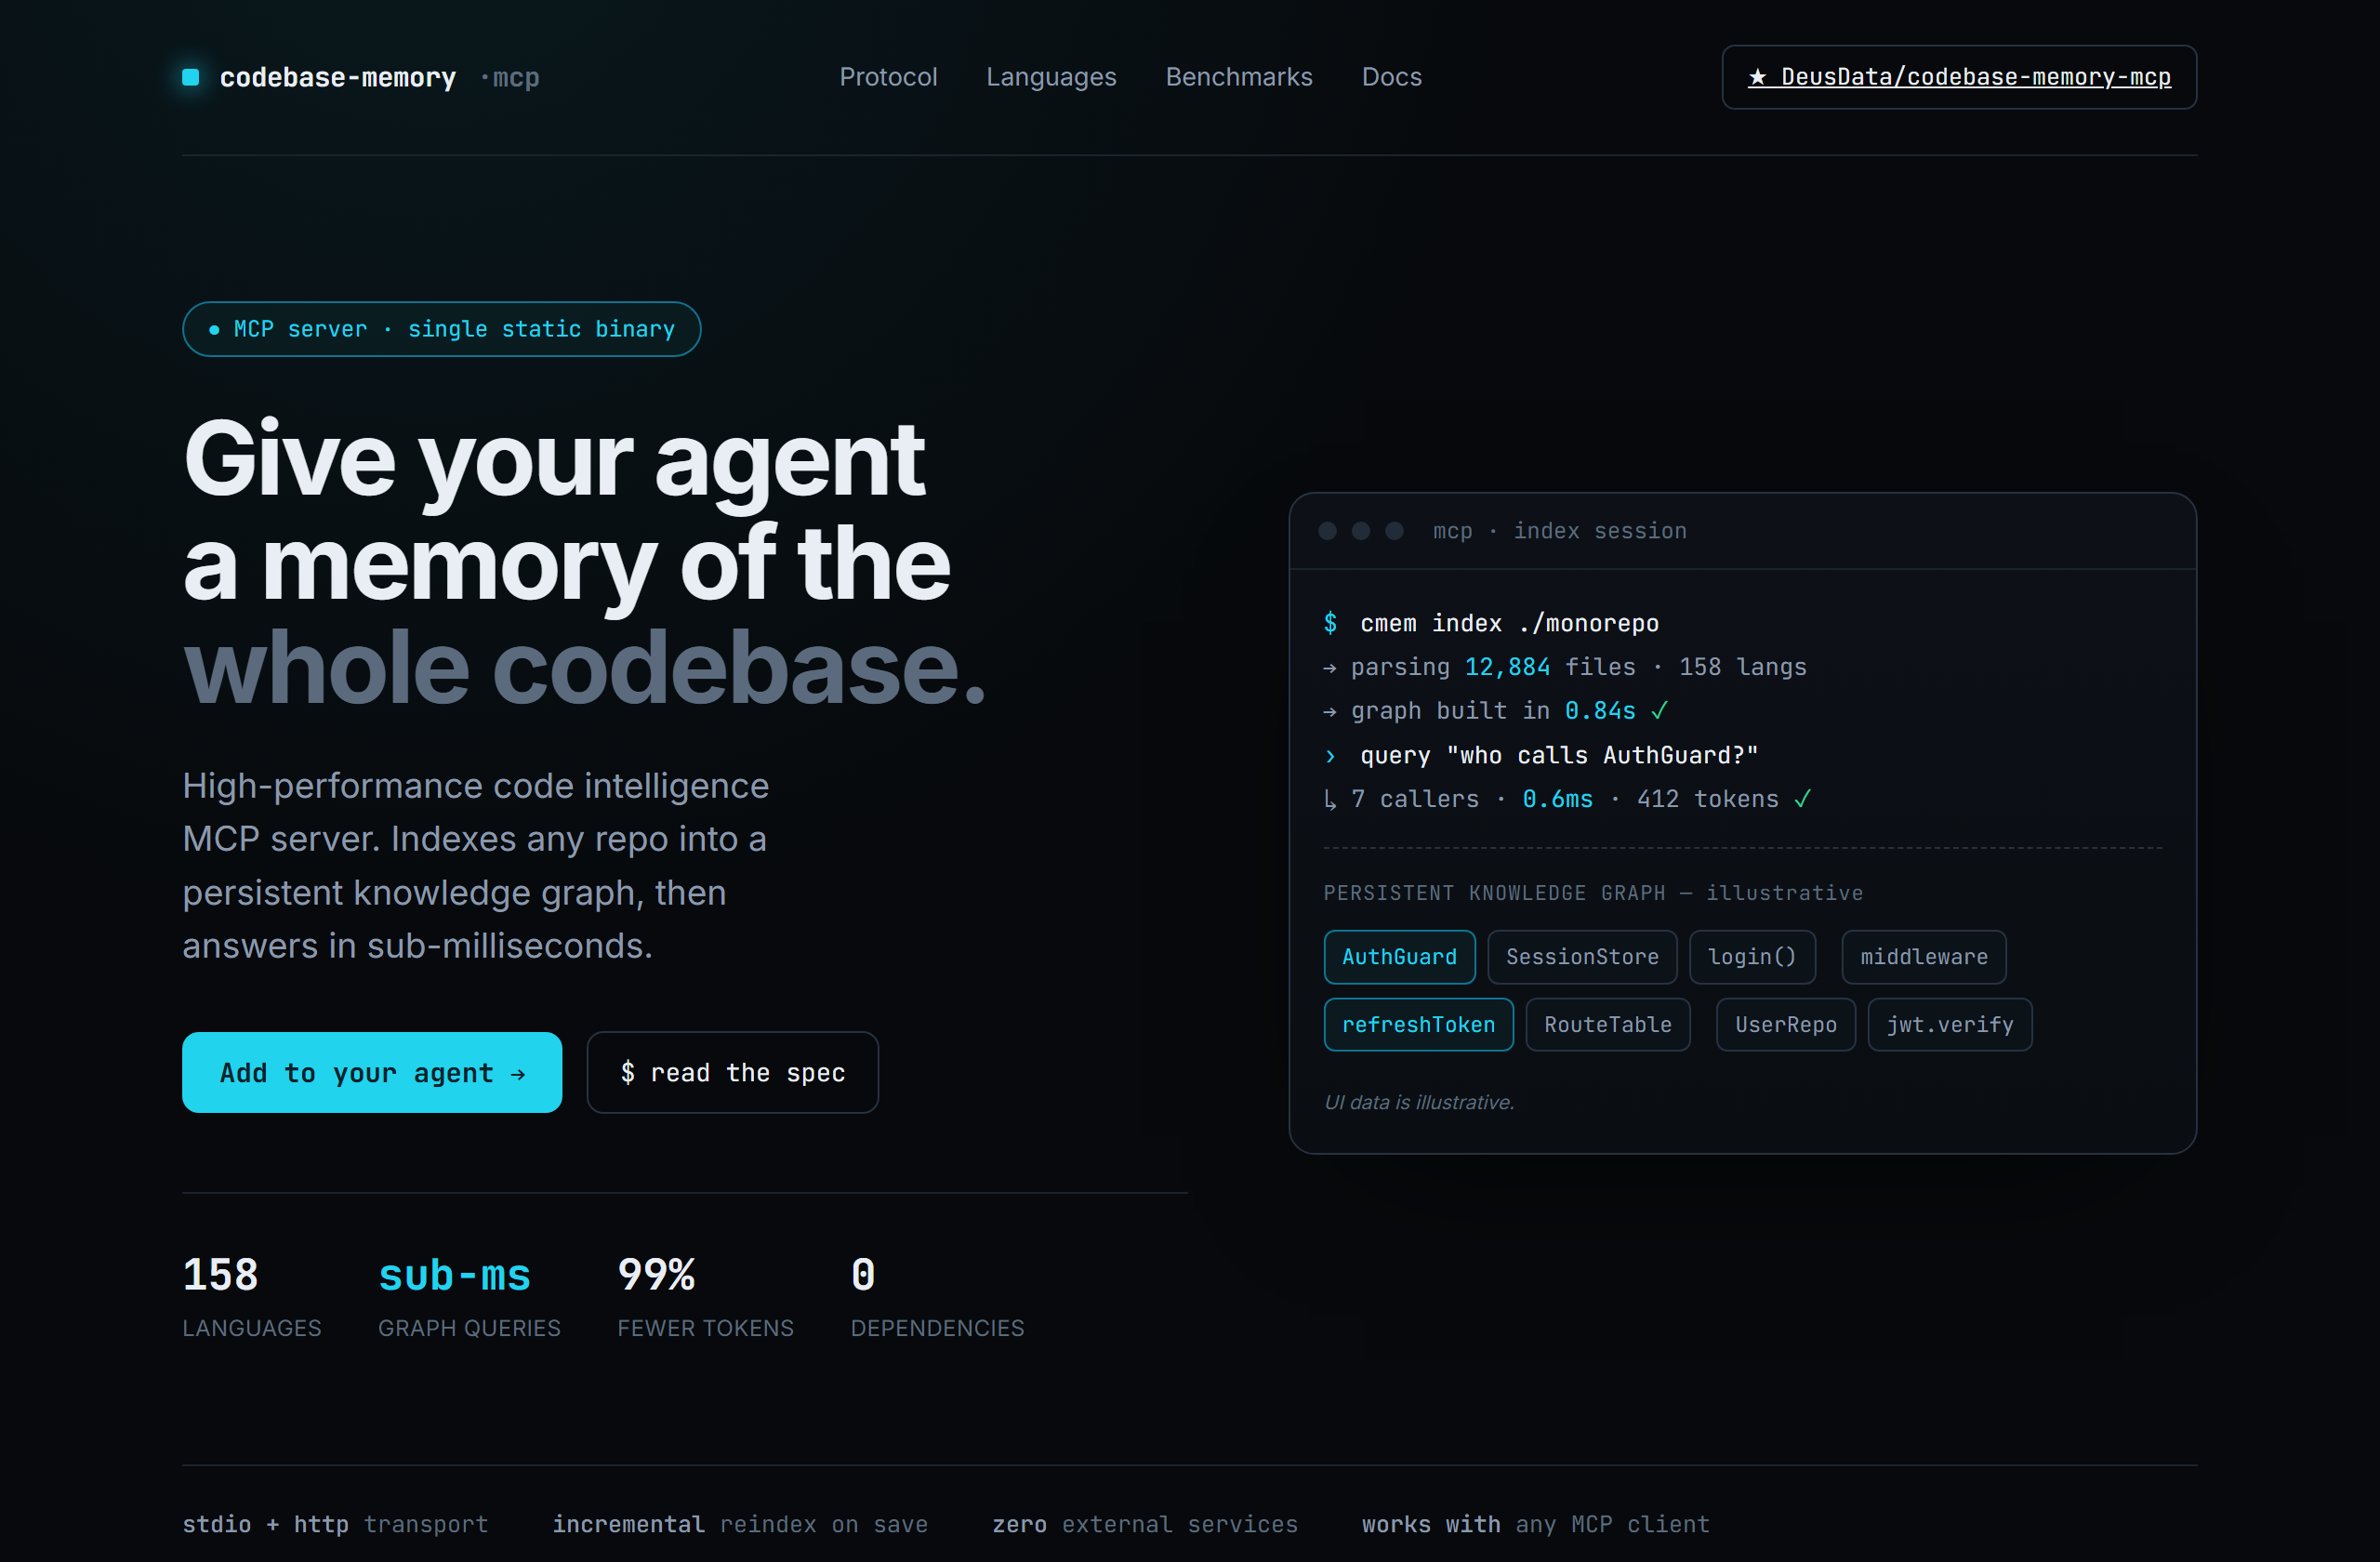This screenshot has height=1562, width=2380.
Task: Click the '0.6ms' query latency value
Action: pos(1557,799)
